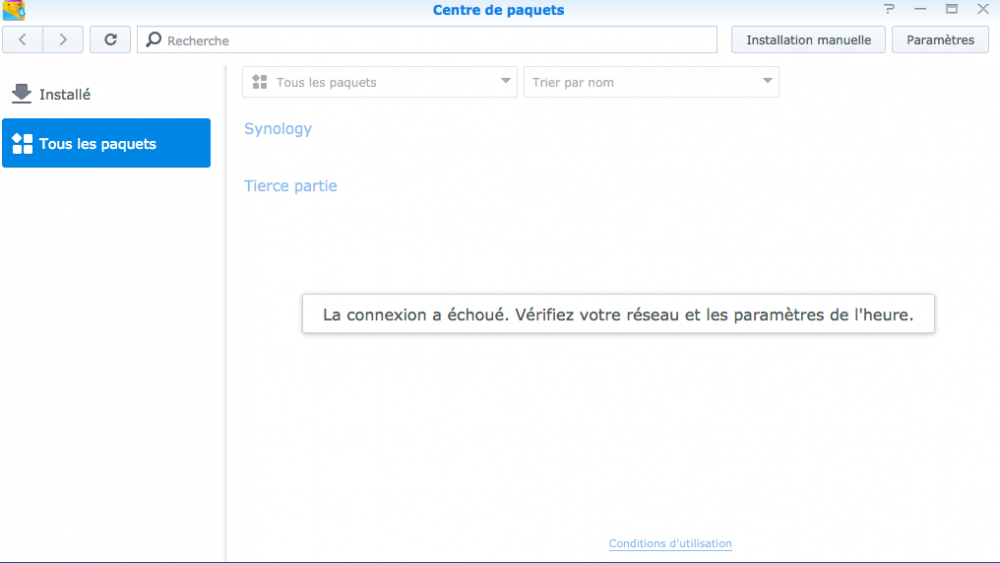Click the Synology section heading

tap(278, 129)
